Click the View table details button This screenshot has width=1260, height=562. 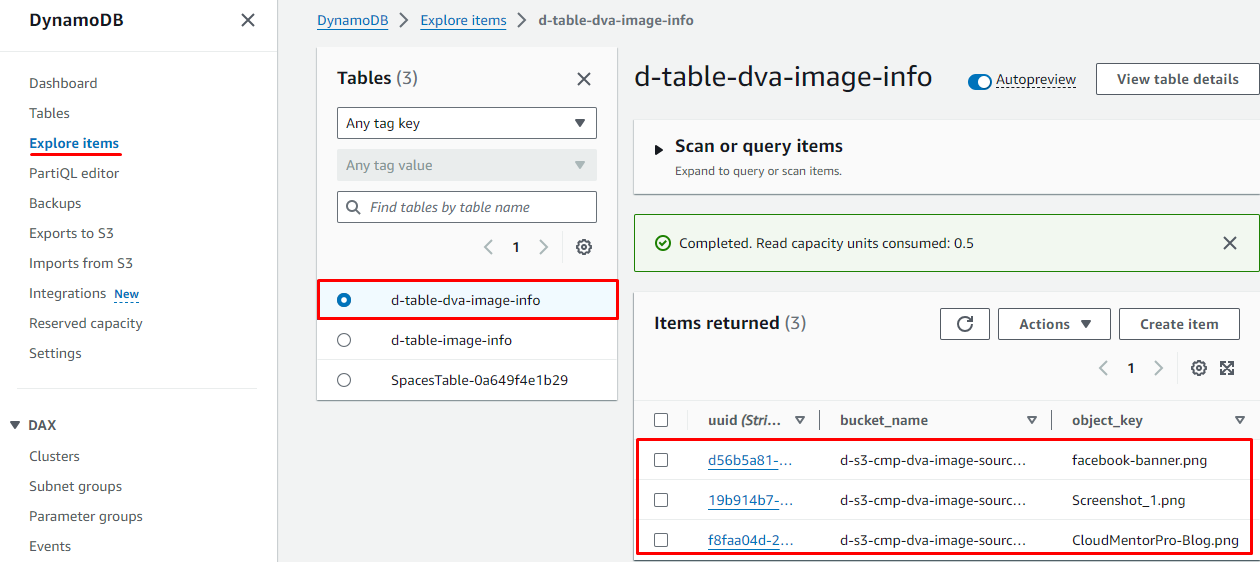(x=1177, y=79)
